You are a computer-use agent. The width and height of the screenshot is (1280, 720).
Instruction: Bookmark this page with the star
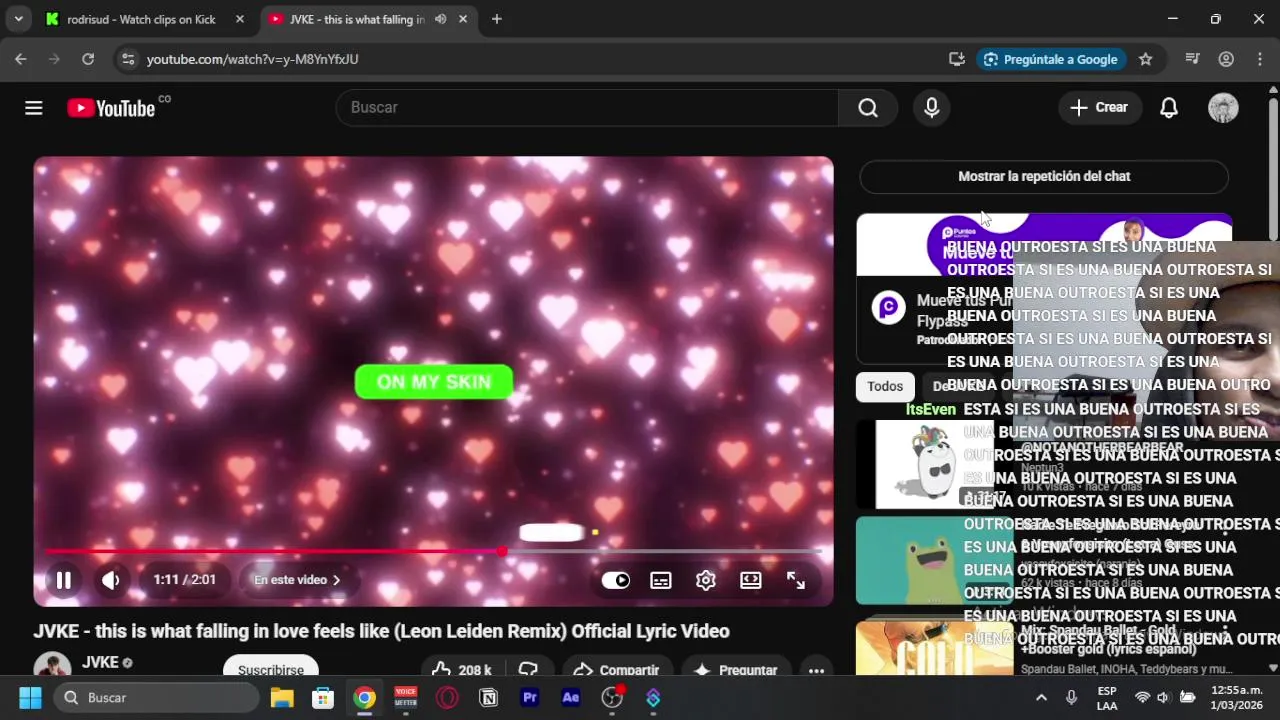tap(1146, 59)
